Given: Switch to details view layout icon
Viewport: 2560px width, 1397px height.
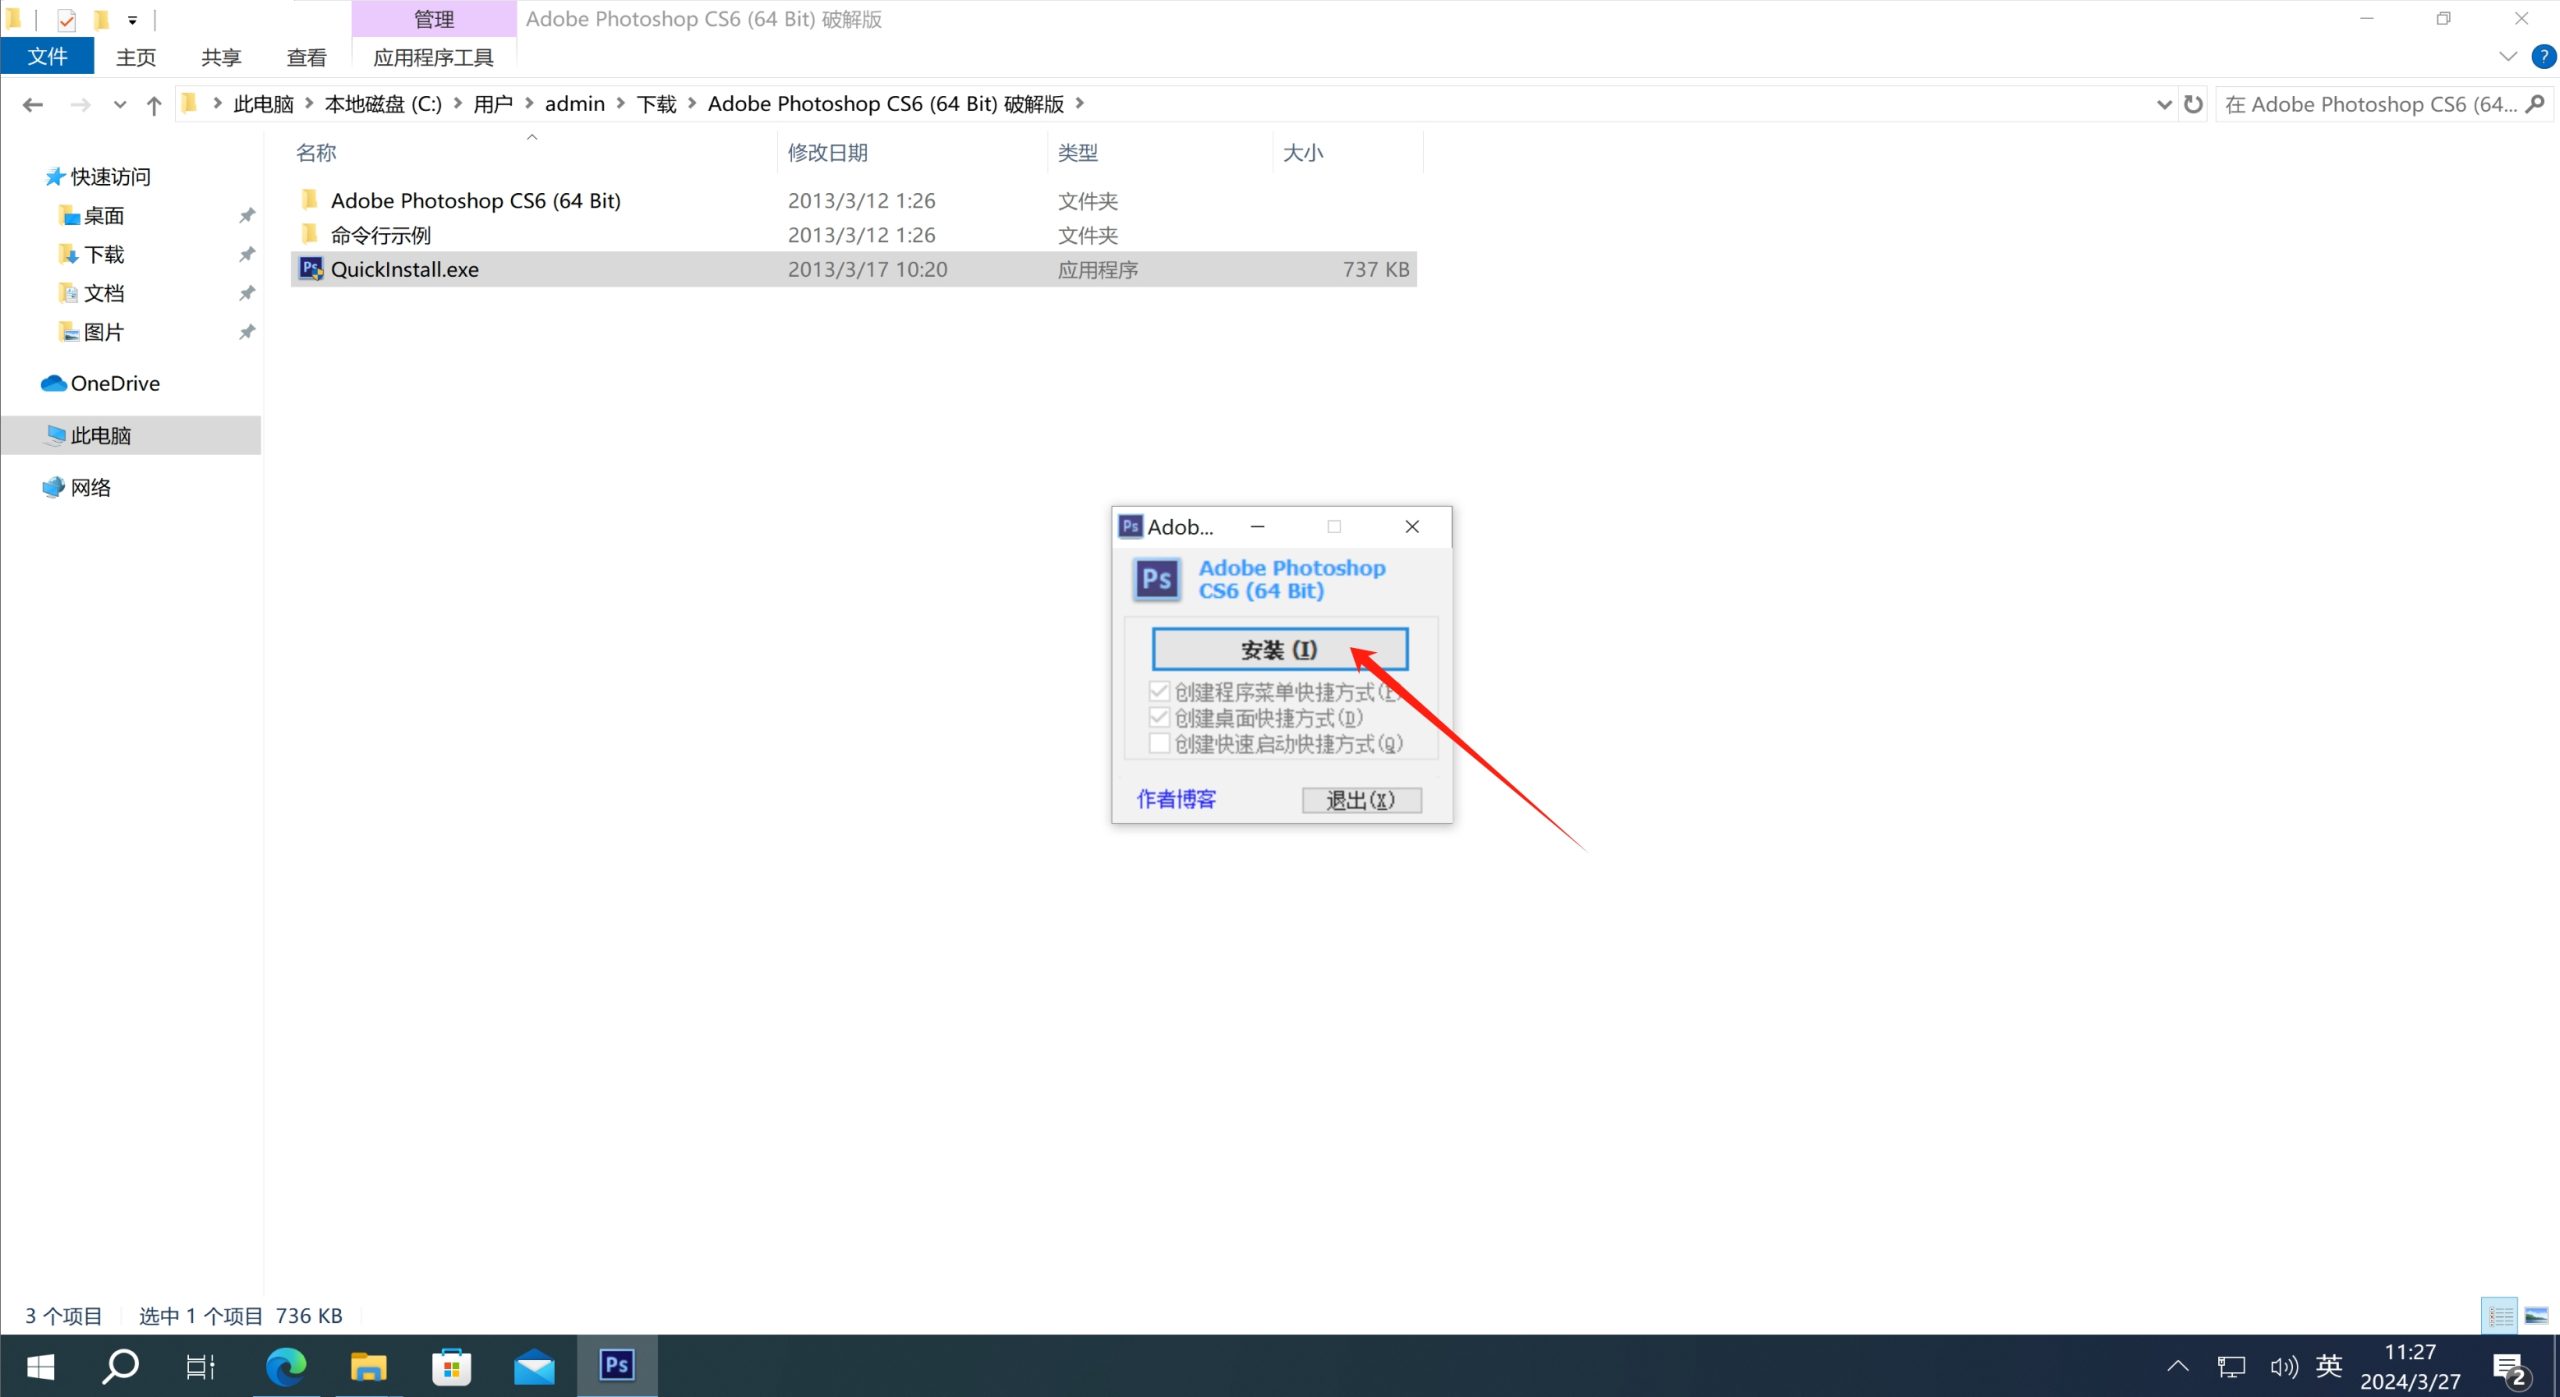Looking at the screenshot, I should 2500,1315.
